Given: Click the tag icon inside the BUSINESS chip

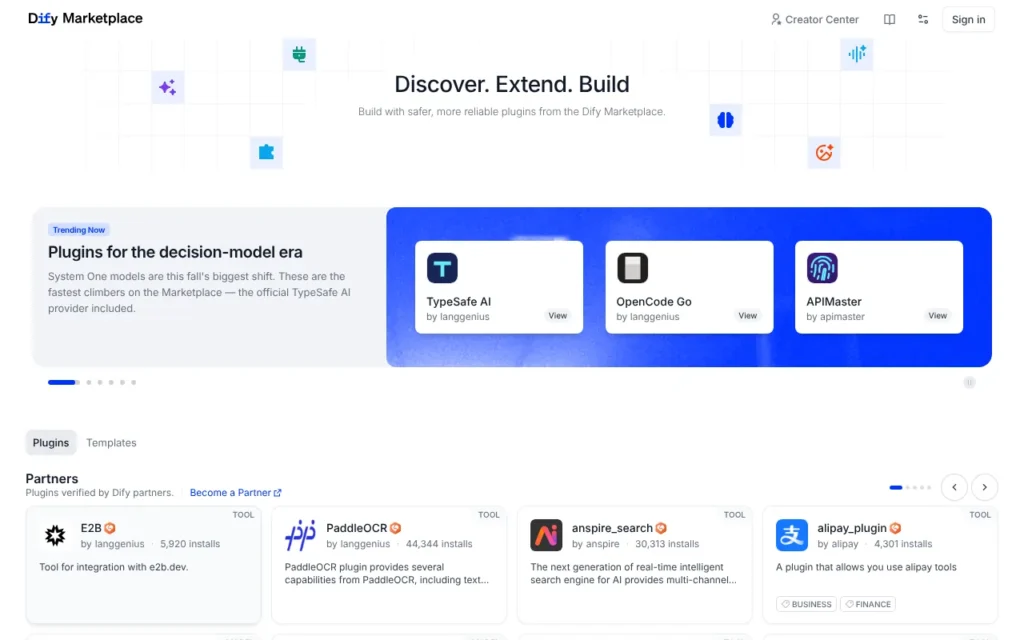Looking at the screenshot, I should 786,604.
